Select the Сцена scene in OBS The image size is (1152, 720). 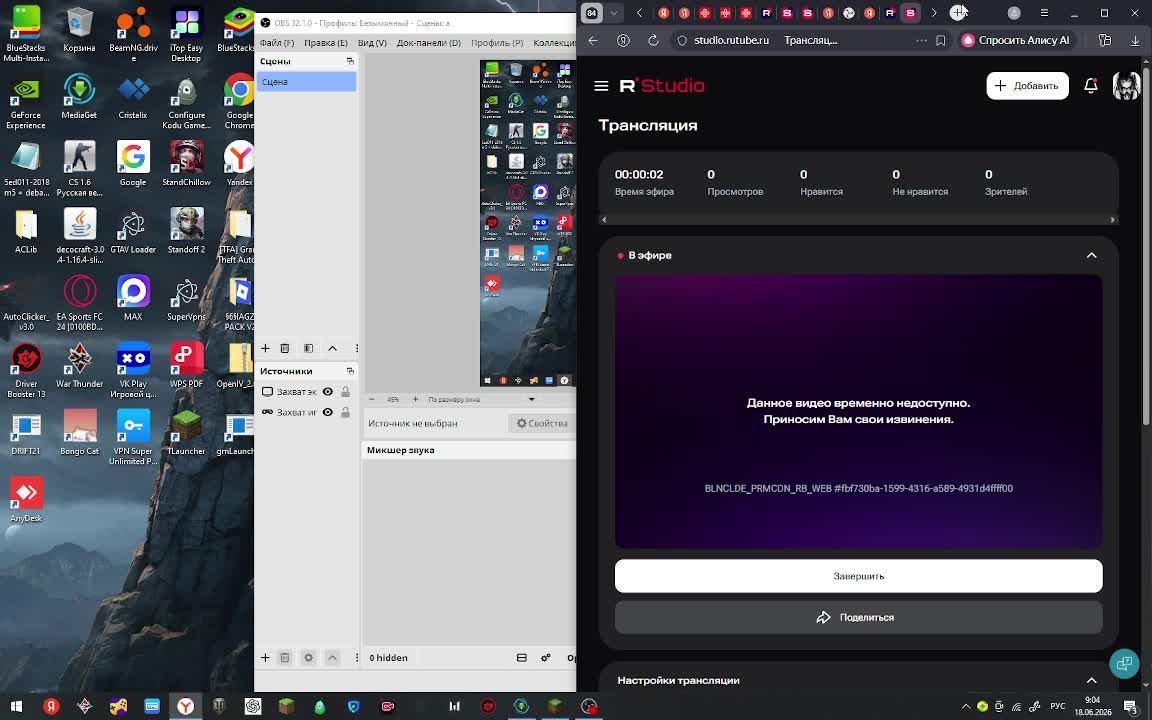306,82
